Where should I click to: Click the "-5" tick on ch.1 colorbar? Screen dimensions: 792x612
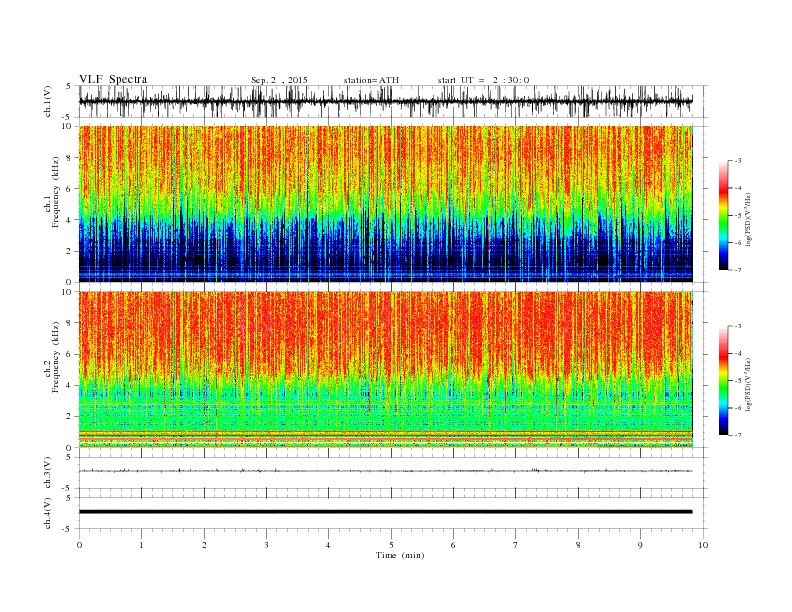(738, 215)
